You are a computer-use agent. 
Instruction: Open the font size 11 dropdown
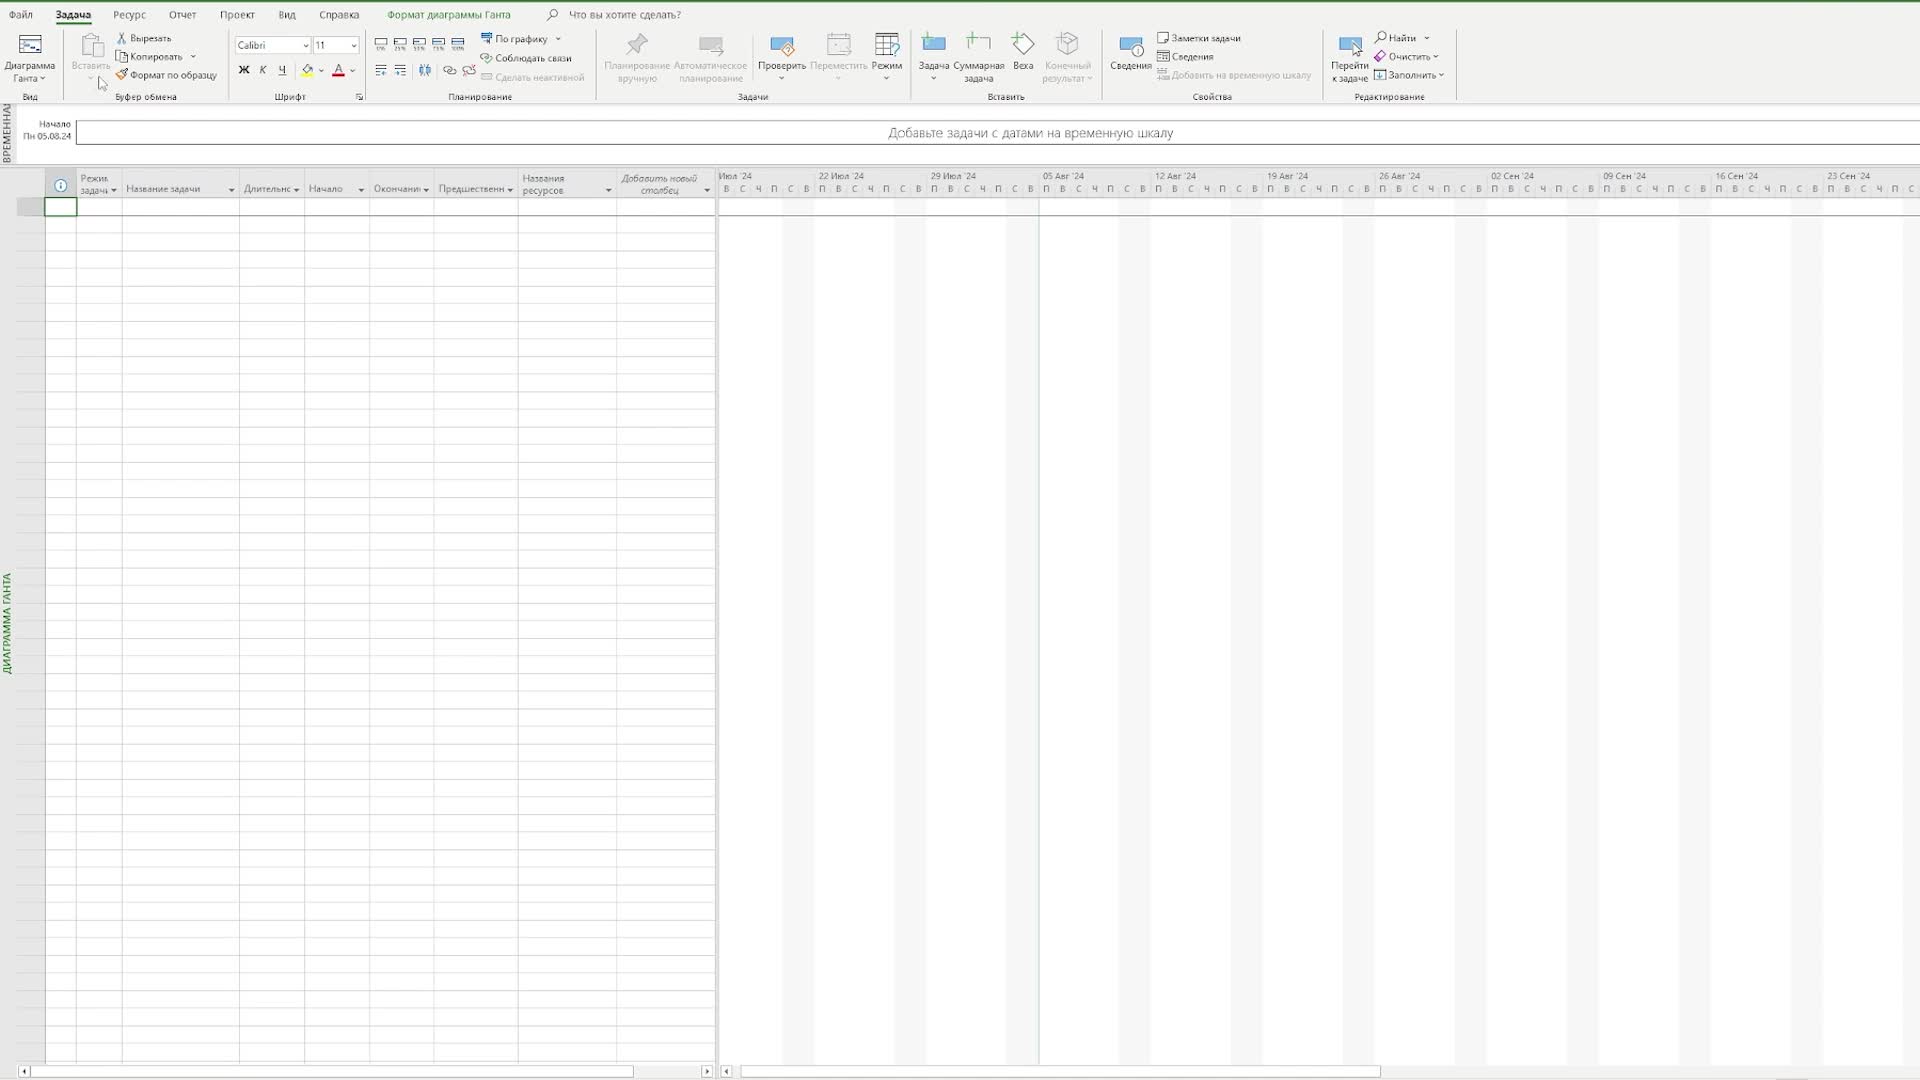353,45
